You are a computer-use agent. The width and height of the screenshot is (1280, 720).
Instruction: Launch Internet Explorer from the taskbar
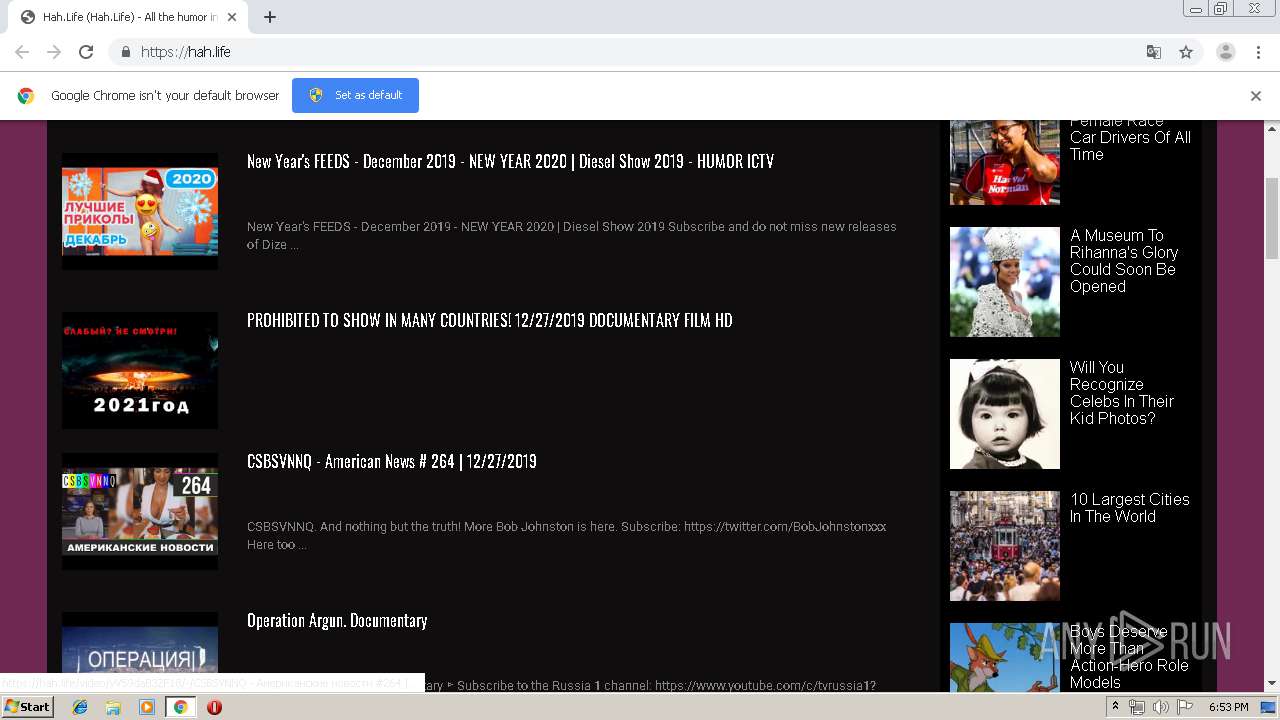(x=80, y=707)
